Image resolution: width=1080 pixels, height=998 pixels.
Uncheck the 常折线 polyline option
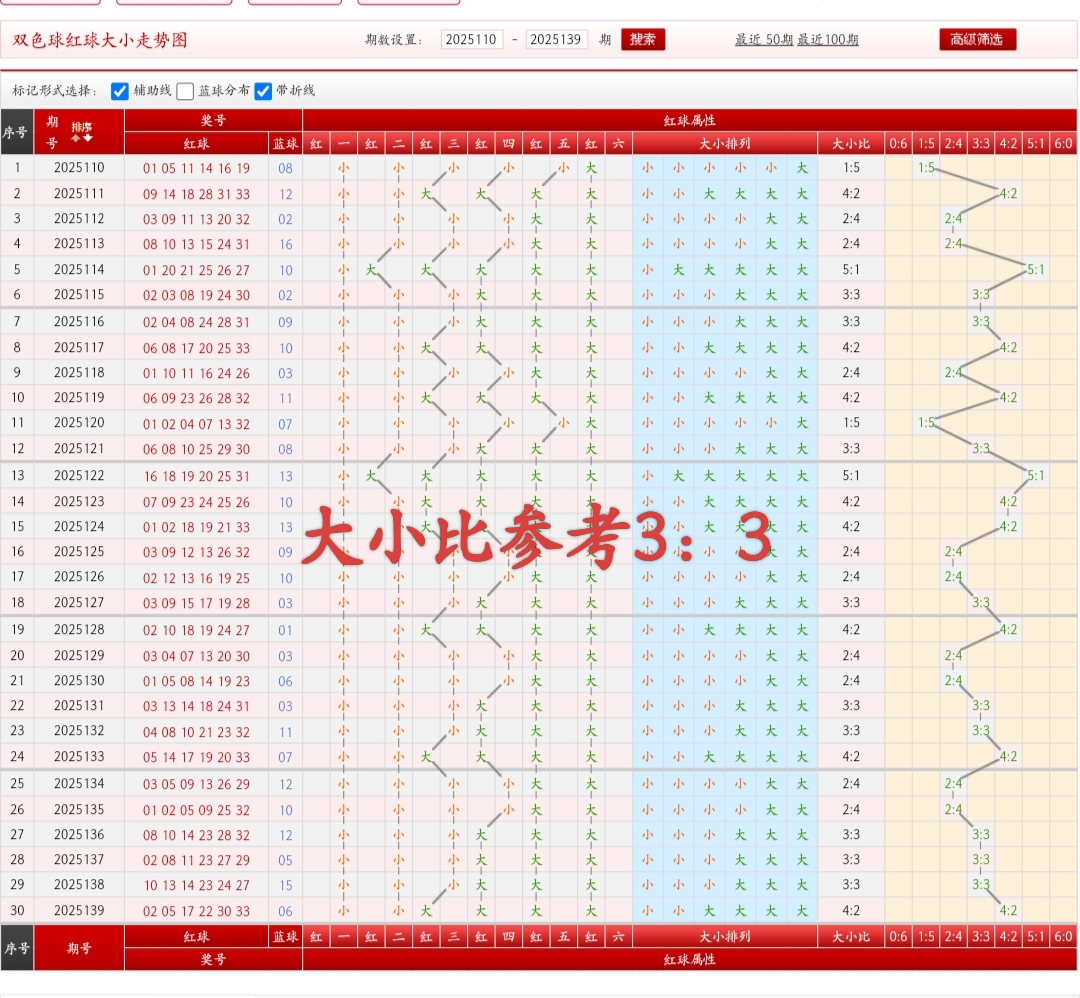tap(263, 92)
